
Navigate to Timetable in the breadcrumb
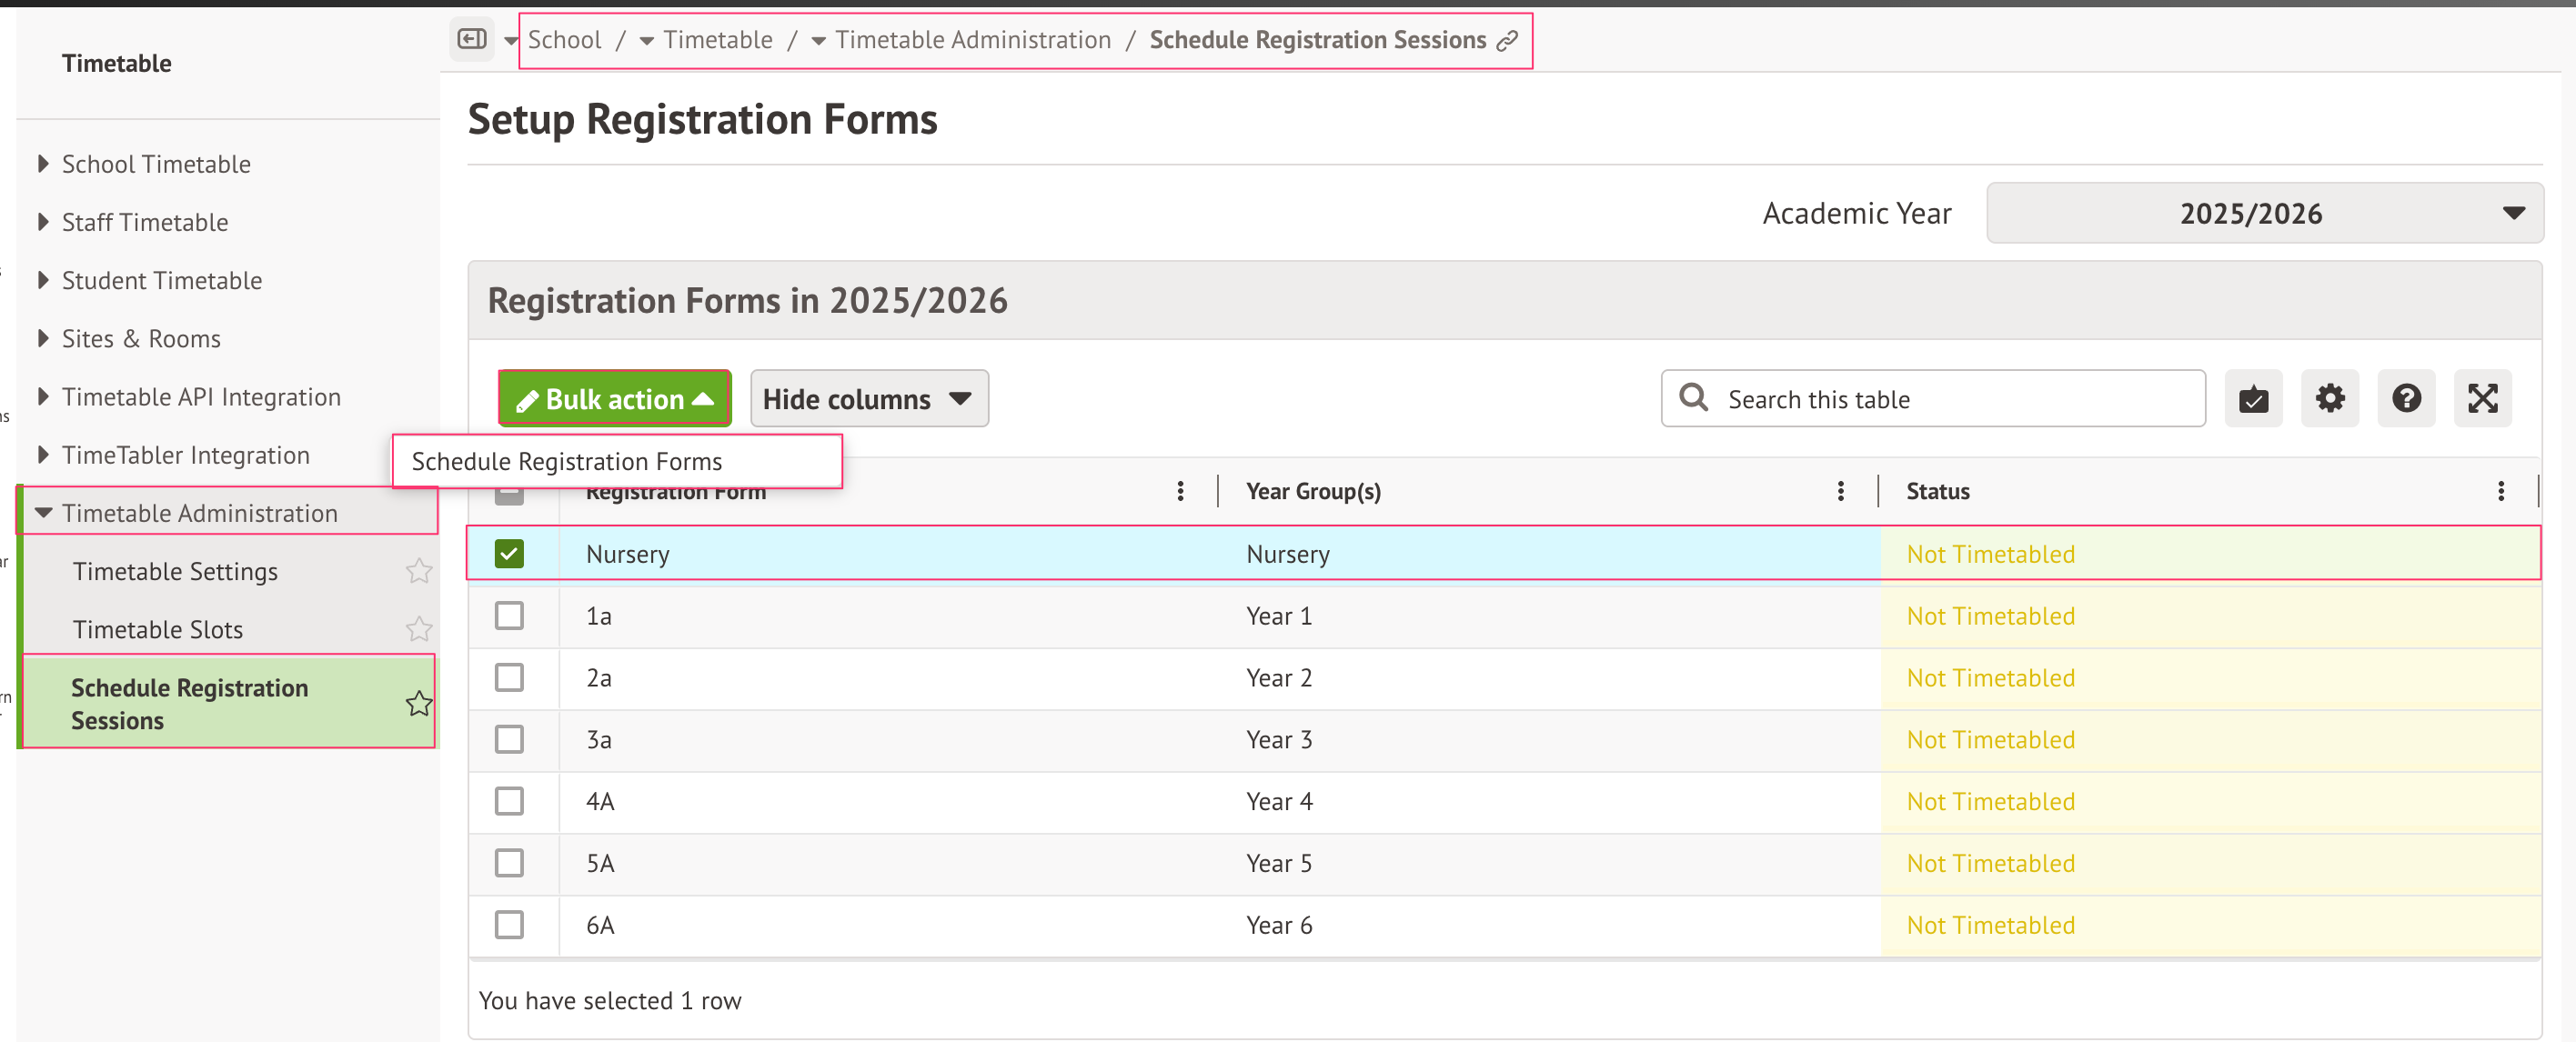coord(718,39)
